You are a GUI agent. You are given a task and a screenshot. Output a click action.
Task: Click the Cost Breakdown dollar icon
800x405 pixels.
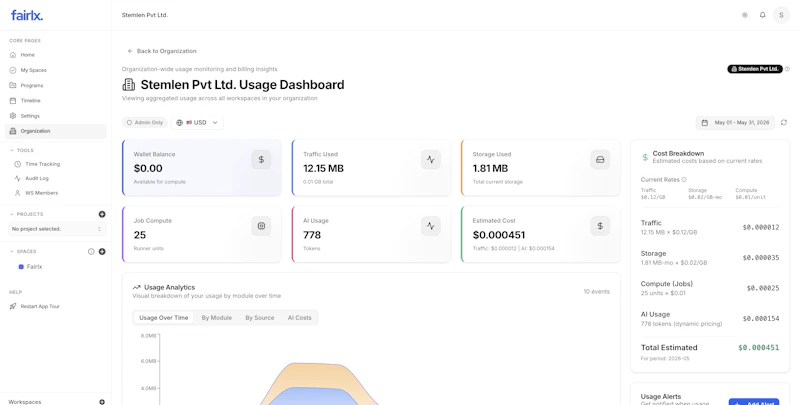(645, 157)
